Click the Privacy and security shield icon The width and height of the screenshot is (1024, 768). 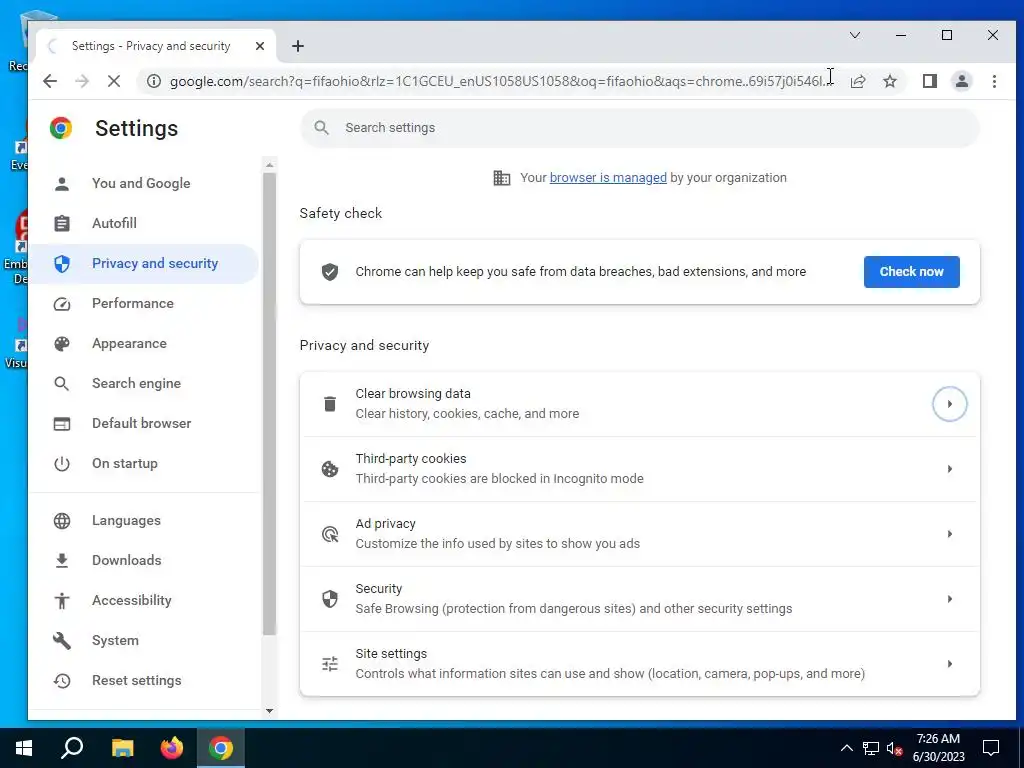(62, 263)
